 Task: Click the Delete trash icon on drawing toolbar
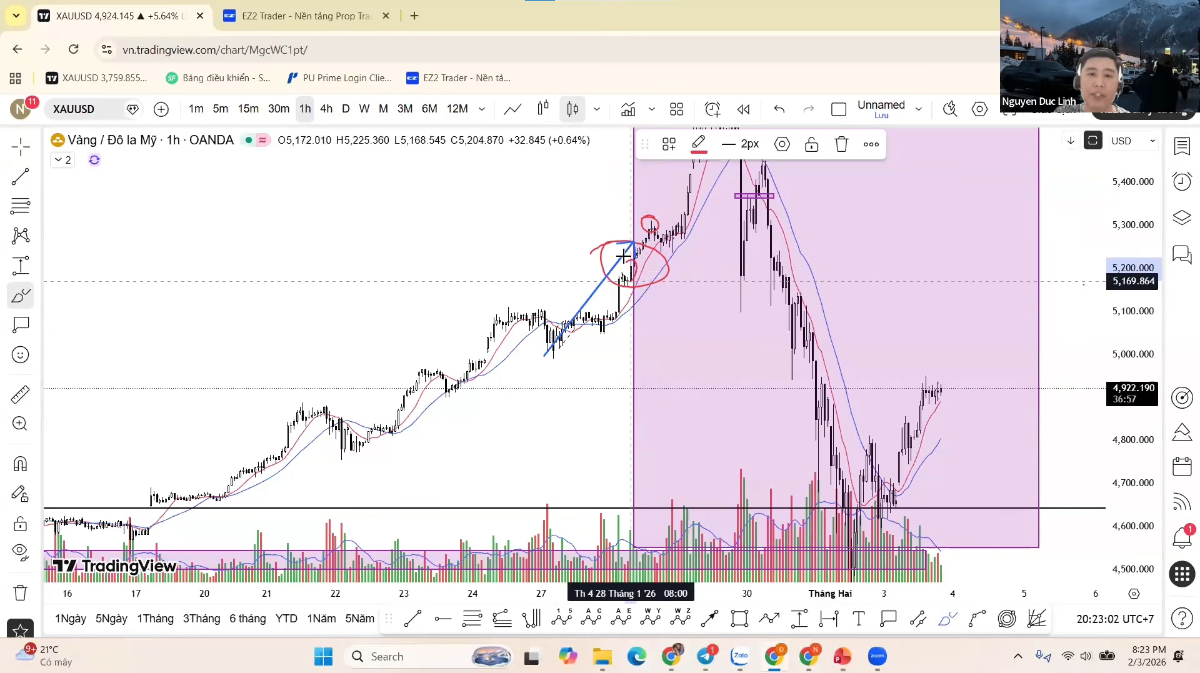(x=841, y=143)
